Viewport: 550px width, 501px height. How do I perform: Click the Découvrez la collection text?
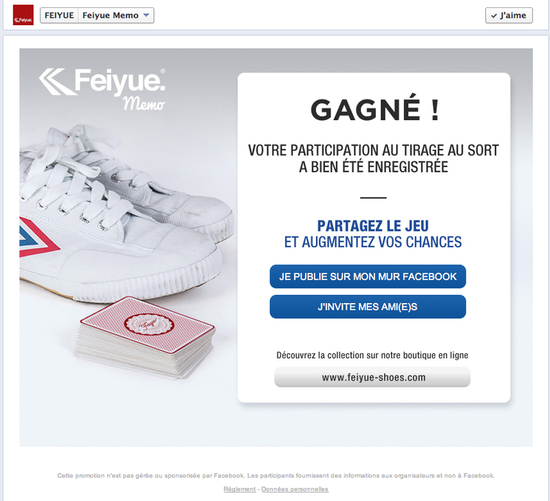point(372,355)
